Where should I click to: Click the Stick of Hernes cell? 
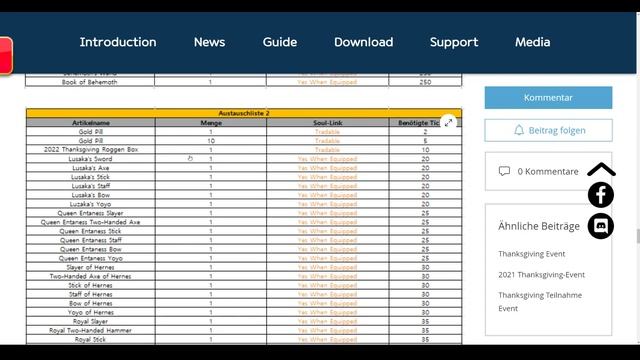coord(91,285)
